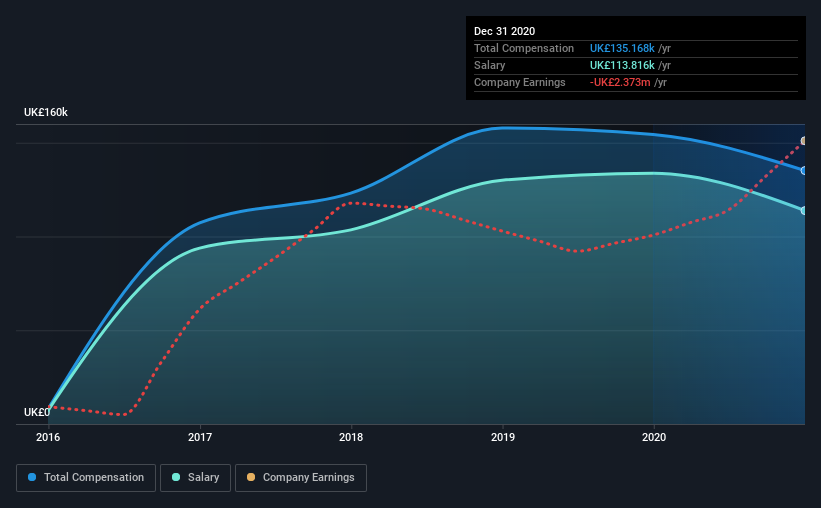The width and height of the screenshot is (821, 508).
Task: Toggle the Salary legend button
Action: pos(195,478)
